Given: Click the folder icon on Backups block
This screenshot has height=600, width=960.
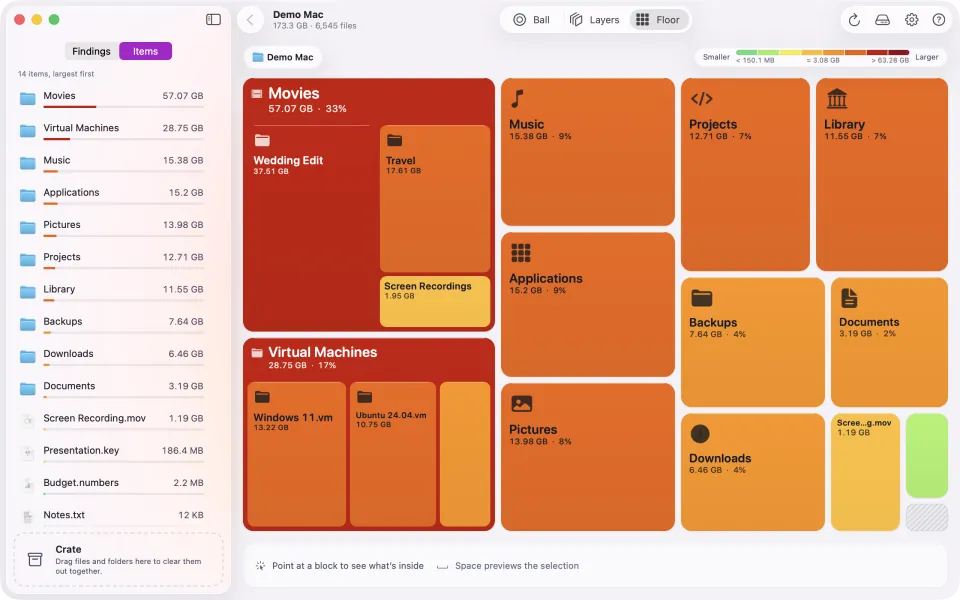Looking at the screenshot, I should coord(702,298).
